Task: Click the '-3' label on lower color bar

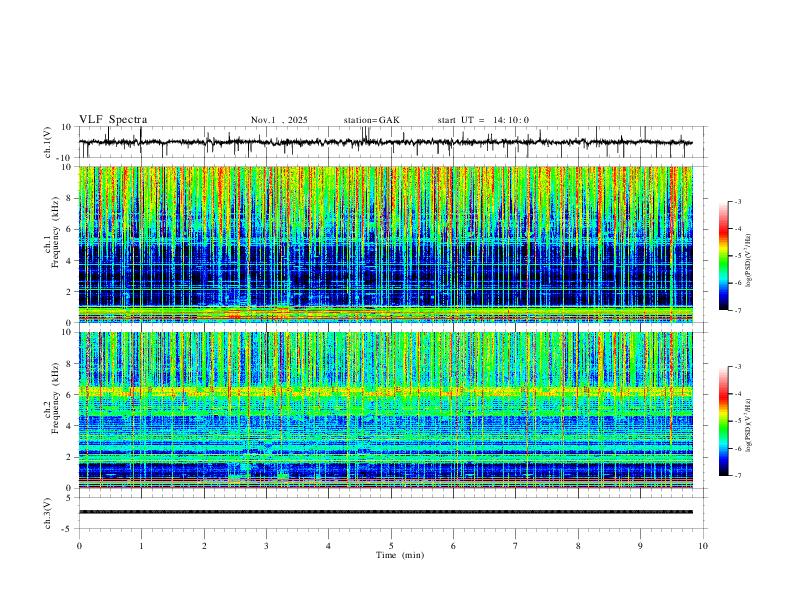Action: pyautogui.click(x=738, y=367)
